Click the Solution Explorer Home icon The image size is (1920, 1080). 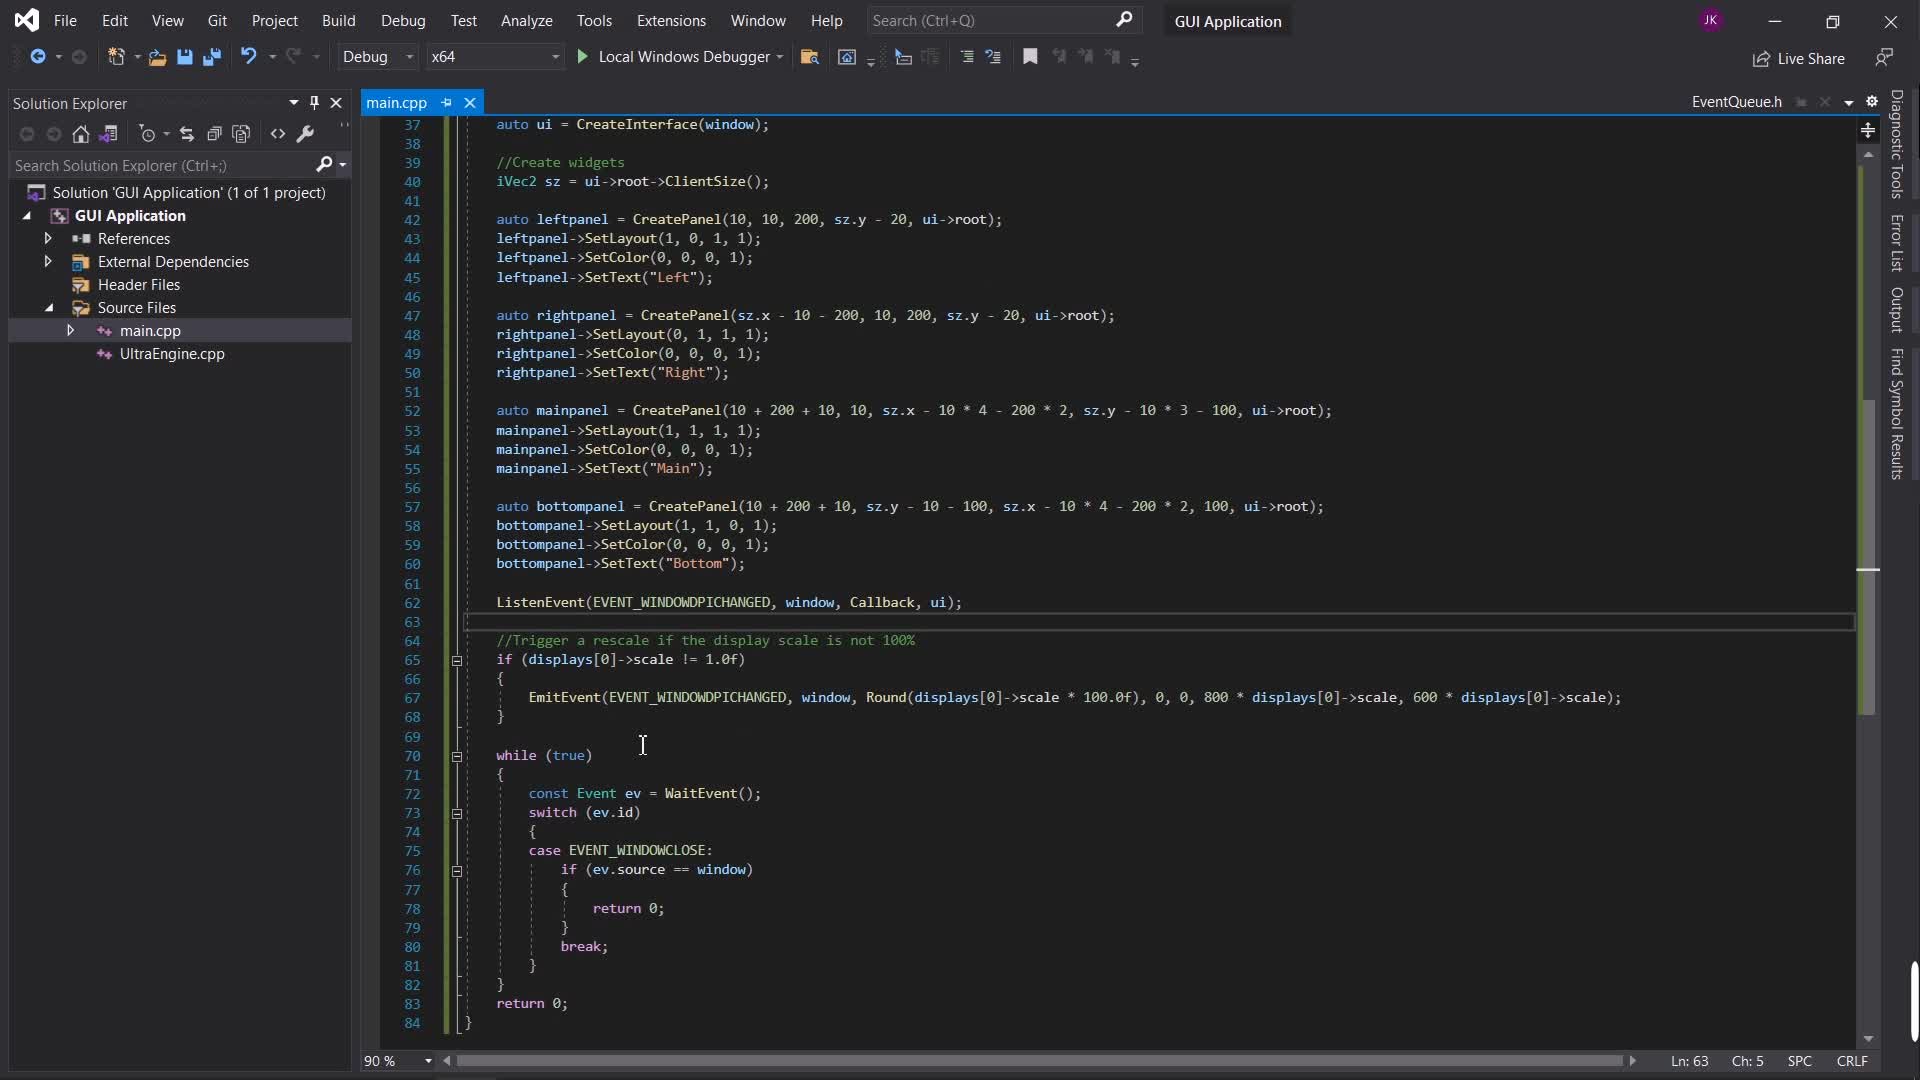pos(81,134)
